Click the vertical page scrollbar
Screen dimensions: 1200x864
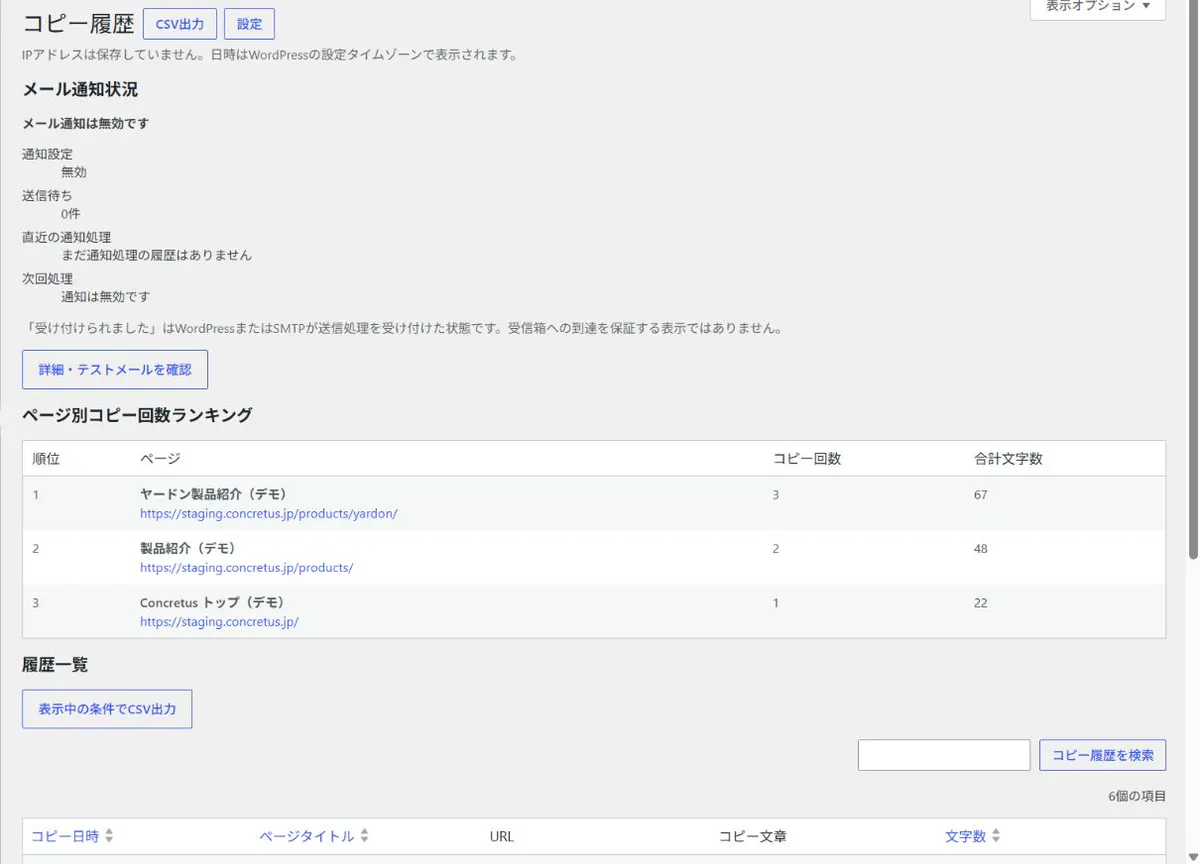tap(1193, 280)
